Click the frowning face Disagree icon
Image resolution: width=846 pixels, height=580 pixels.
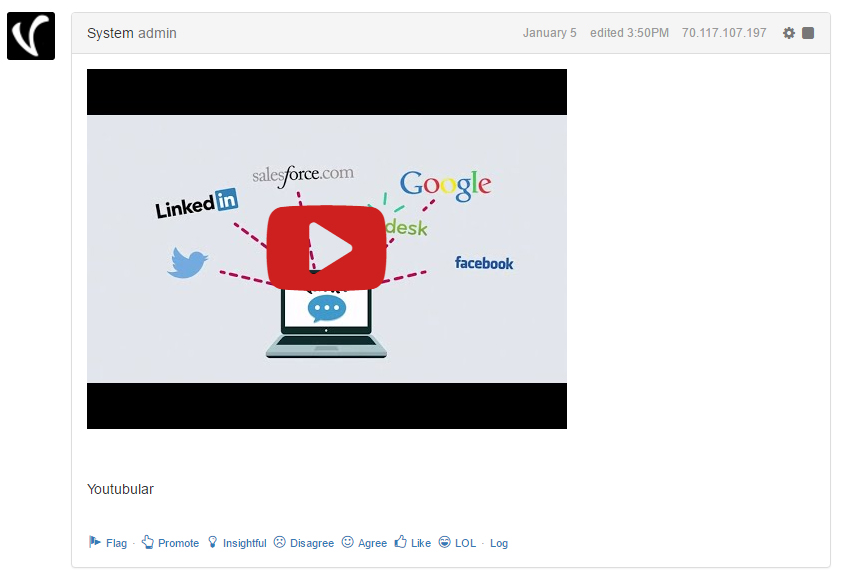(279, 542)
